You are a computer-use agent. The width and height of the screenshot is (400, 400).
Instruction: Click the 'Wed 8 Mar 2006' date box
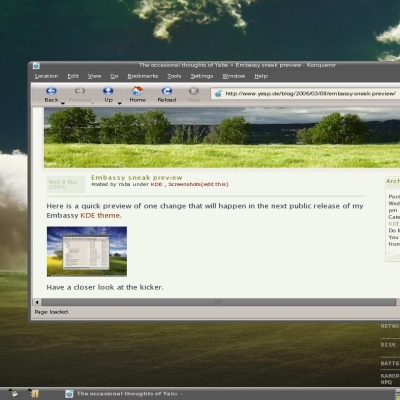pos(66,184)
